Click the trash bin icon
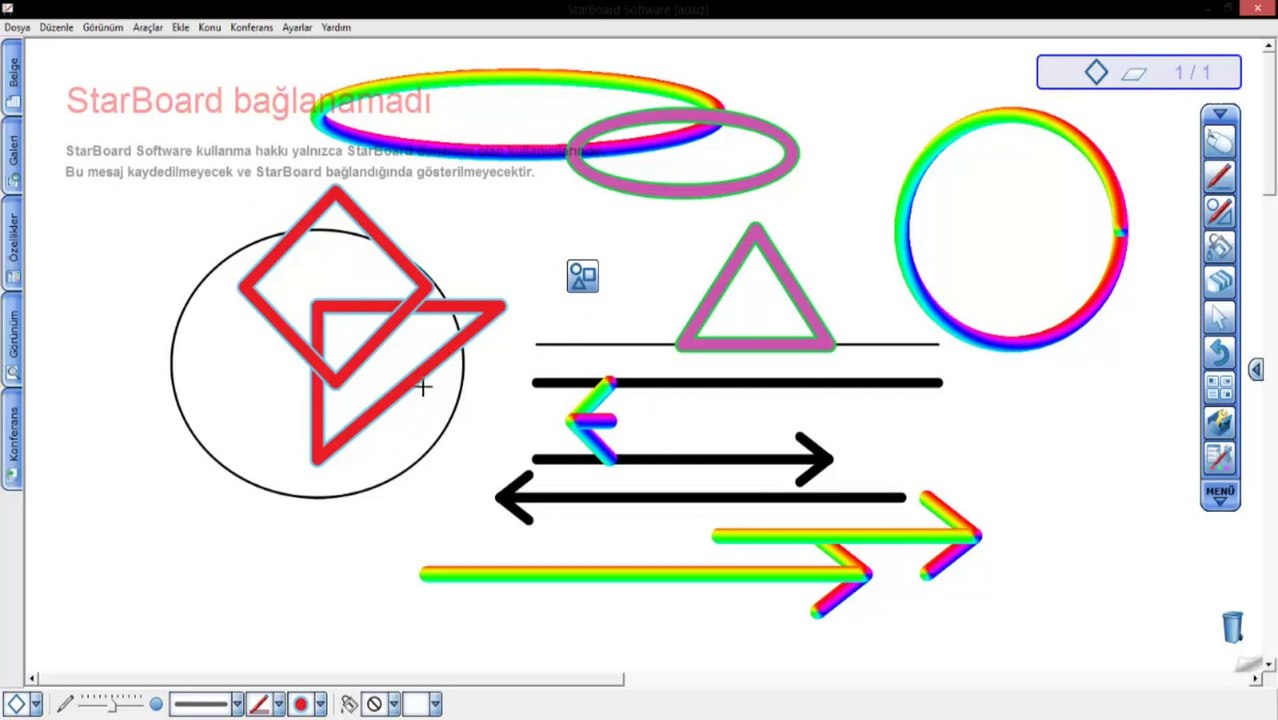The height and width of the screenshot is (720, 1278). (x=1233, y=627)
